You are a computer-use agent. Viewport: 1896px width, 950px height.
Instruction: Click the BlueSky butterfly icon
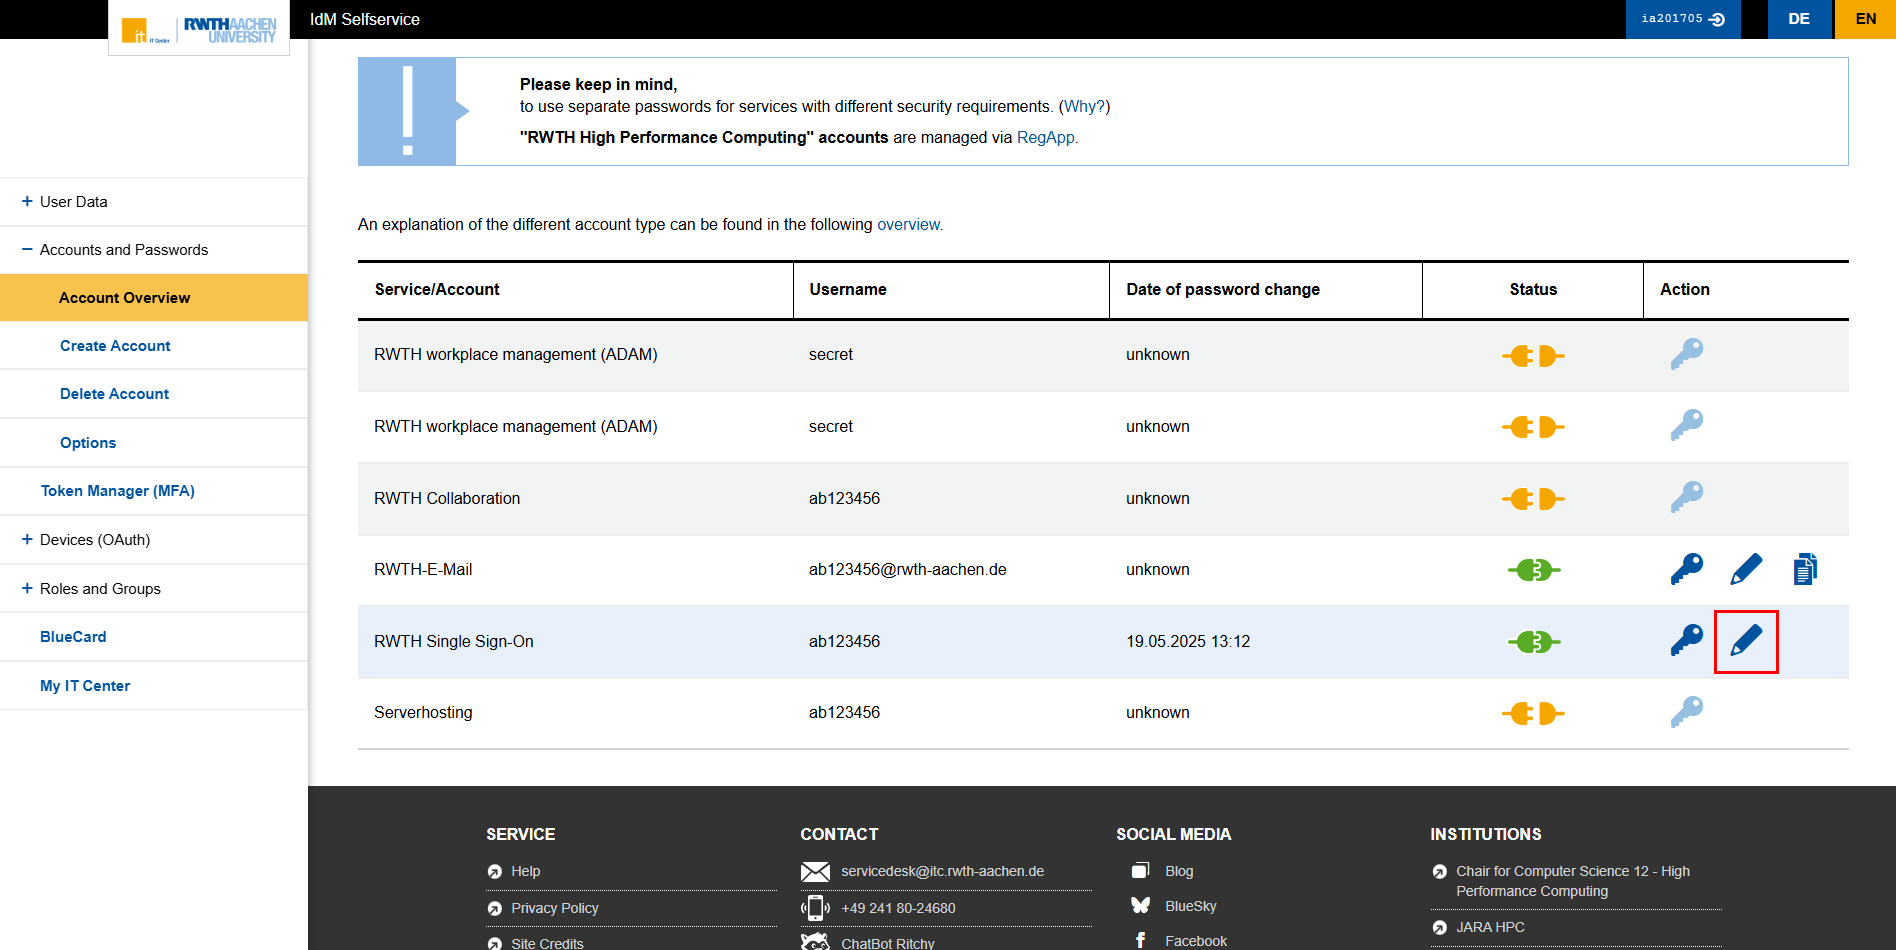(x=1140, y=906)
